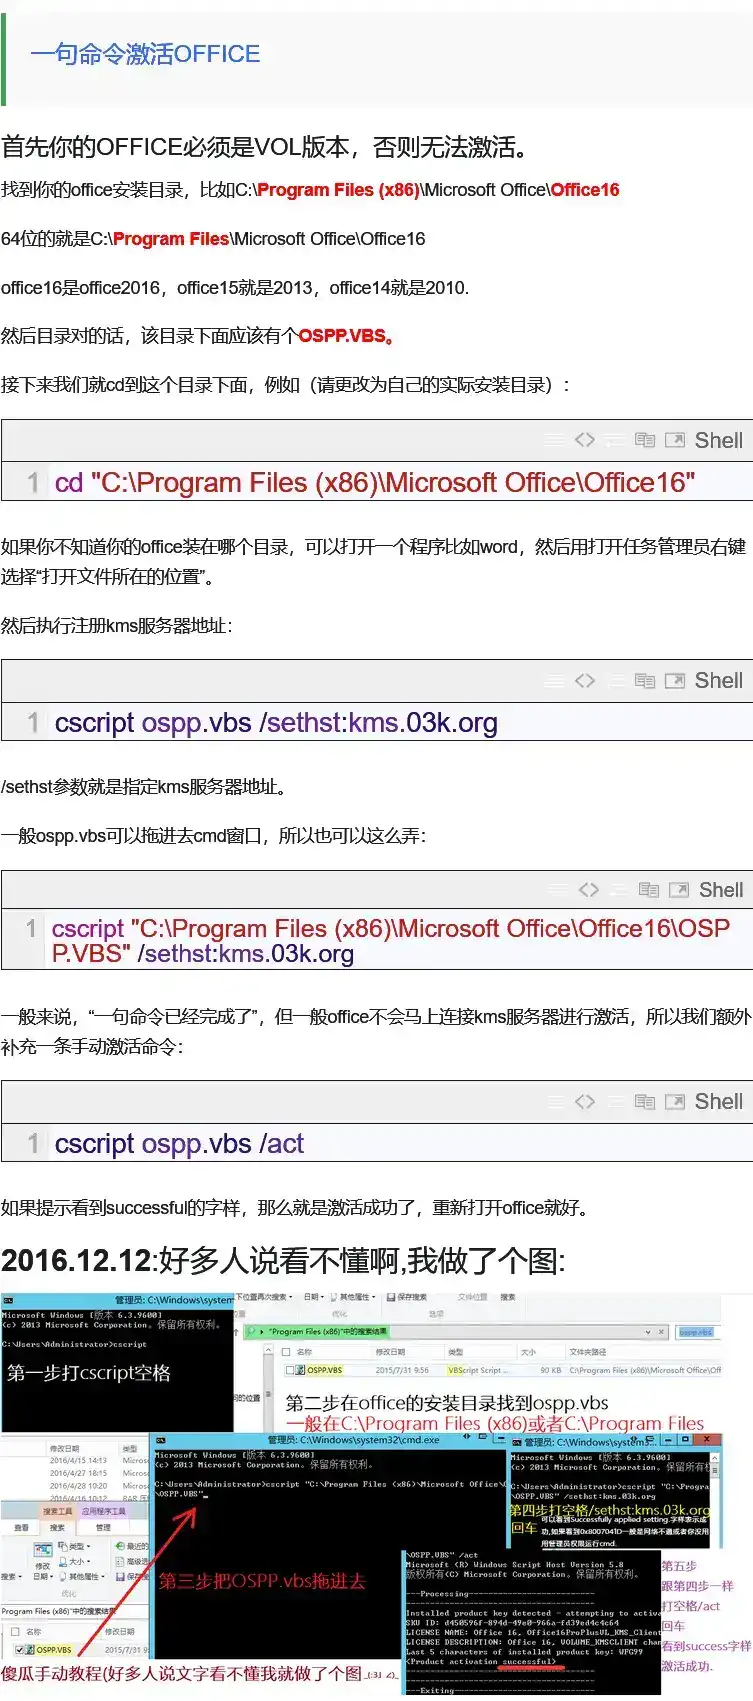Viewport: 753px width, 1701px height.
Task: Click the Shell label above the full-path OSPP.VBS command
Action: pos(721,890)
